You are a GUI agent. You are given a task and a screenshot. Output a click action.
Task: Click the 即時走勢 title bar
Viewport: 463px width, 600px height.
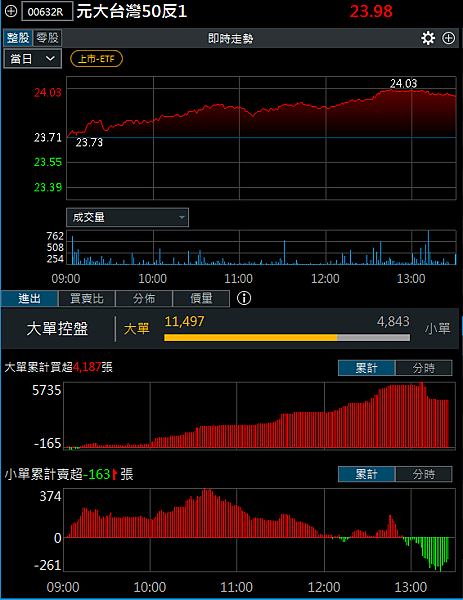[230, 38]
